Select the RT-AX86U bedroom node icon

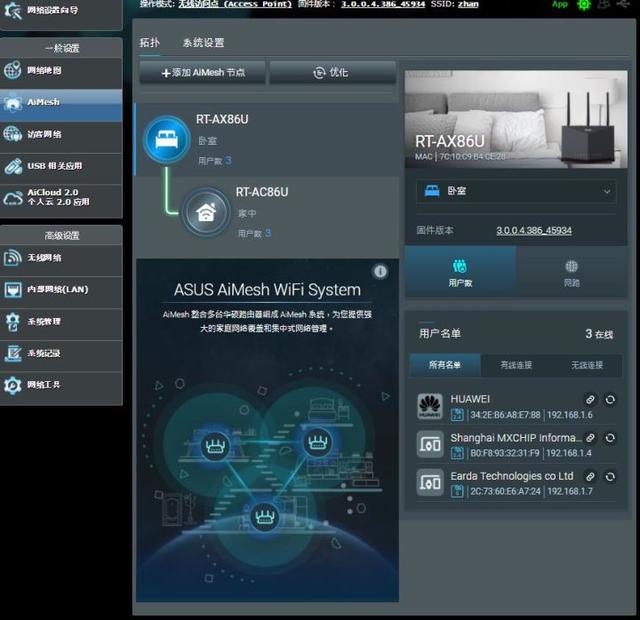point(167,140)
